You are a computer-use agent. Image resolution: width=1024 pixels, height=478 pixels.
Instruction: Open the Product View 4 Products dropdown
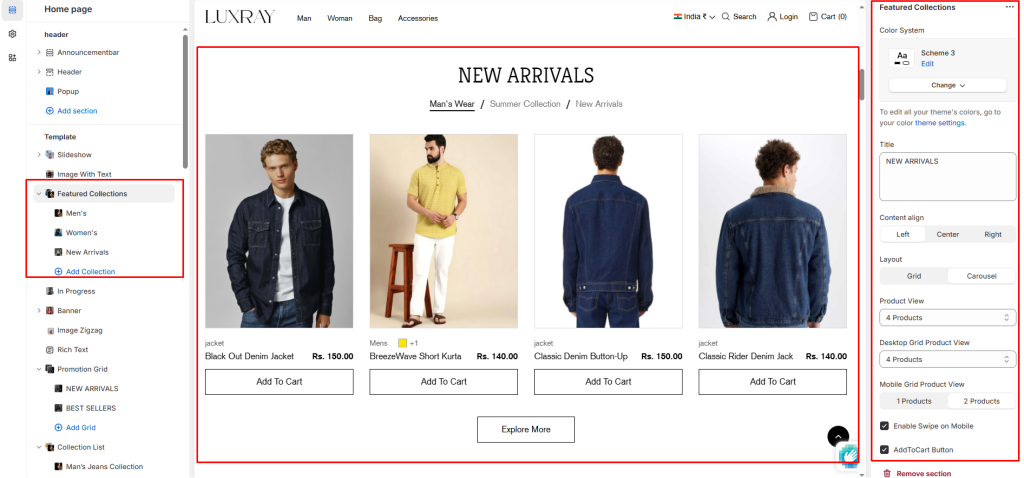[948, 317]
